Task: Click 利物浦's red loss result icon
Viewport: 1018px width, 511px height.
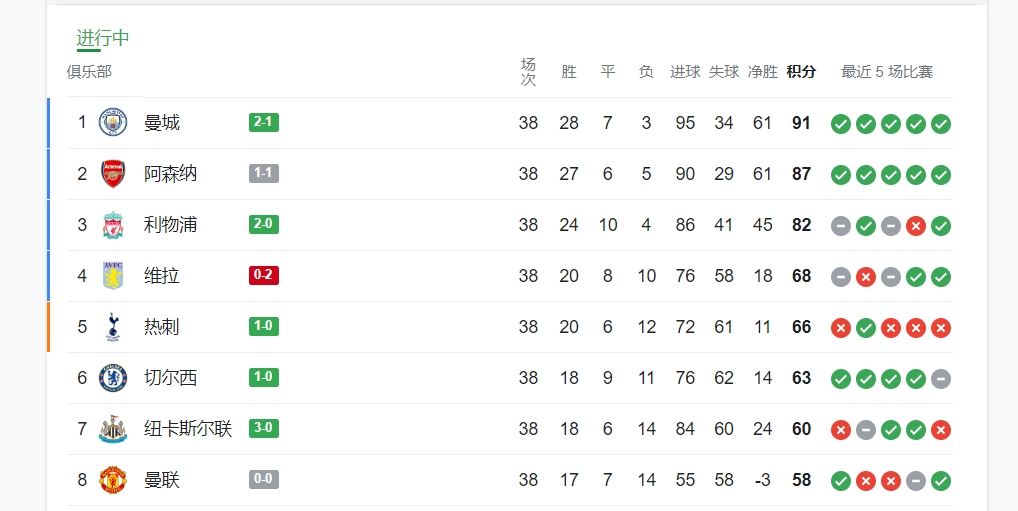Action: pyautogui.click(x=916, y=226)
